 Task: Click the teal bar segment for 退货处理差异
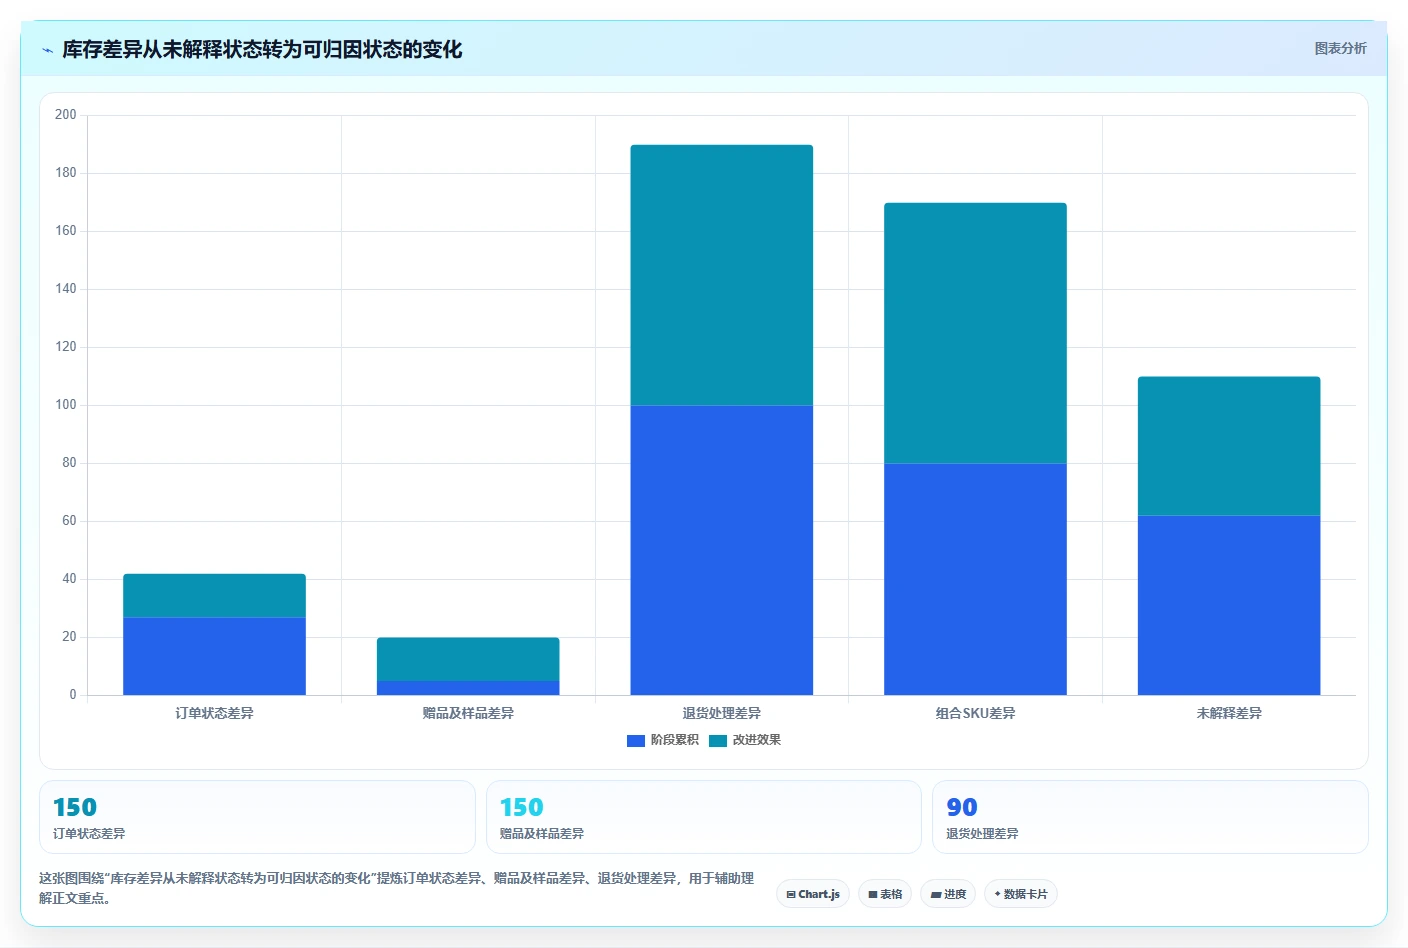point(721,275)
